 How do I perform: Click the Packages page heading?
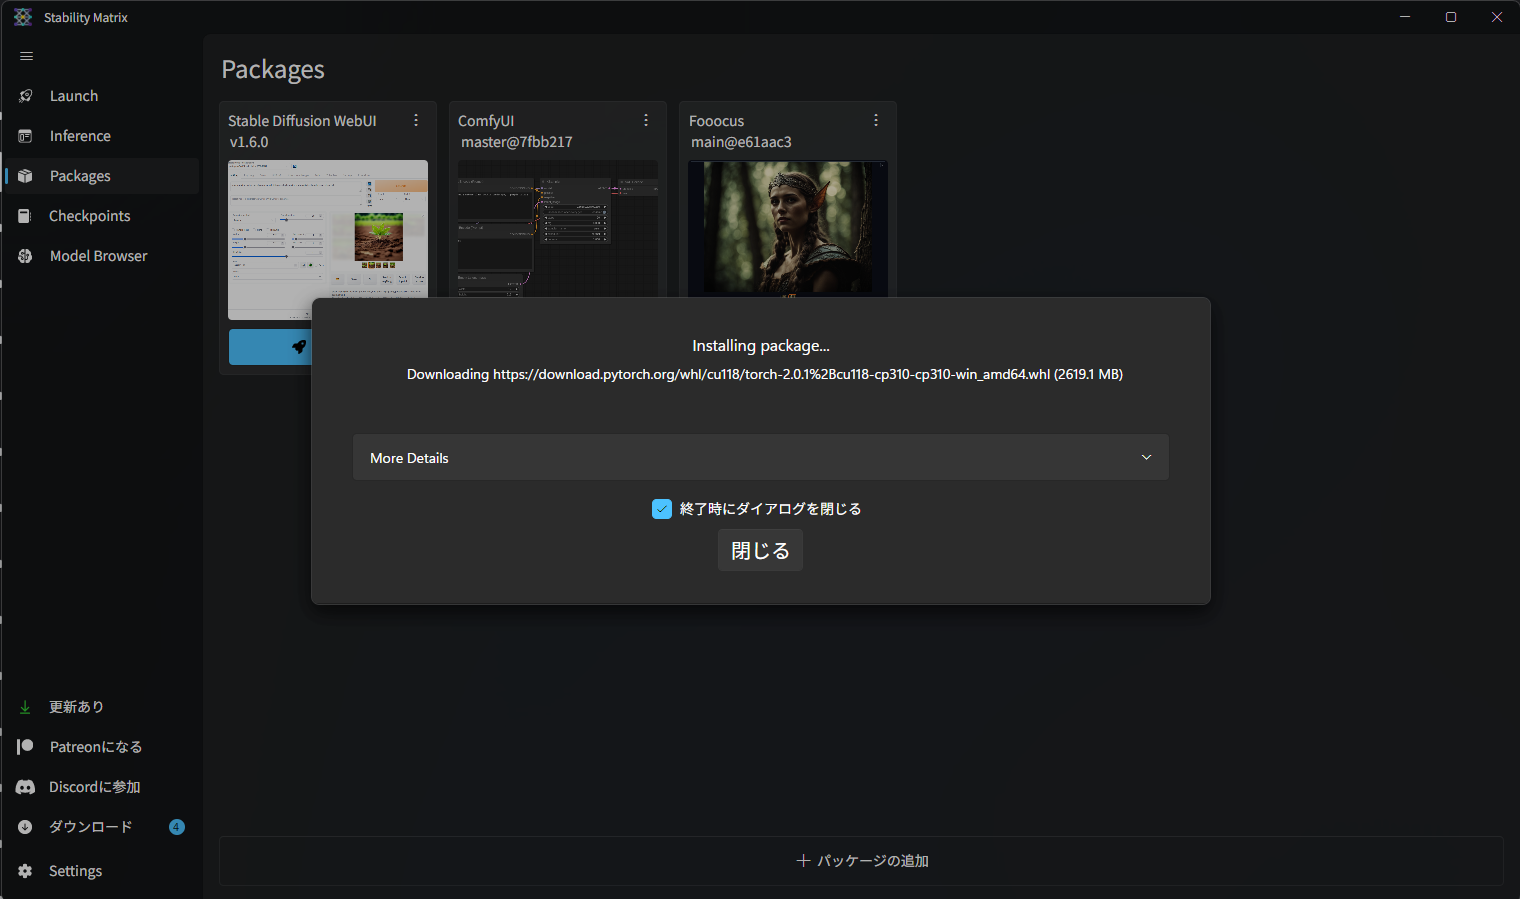click(x=273, y=69)
